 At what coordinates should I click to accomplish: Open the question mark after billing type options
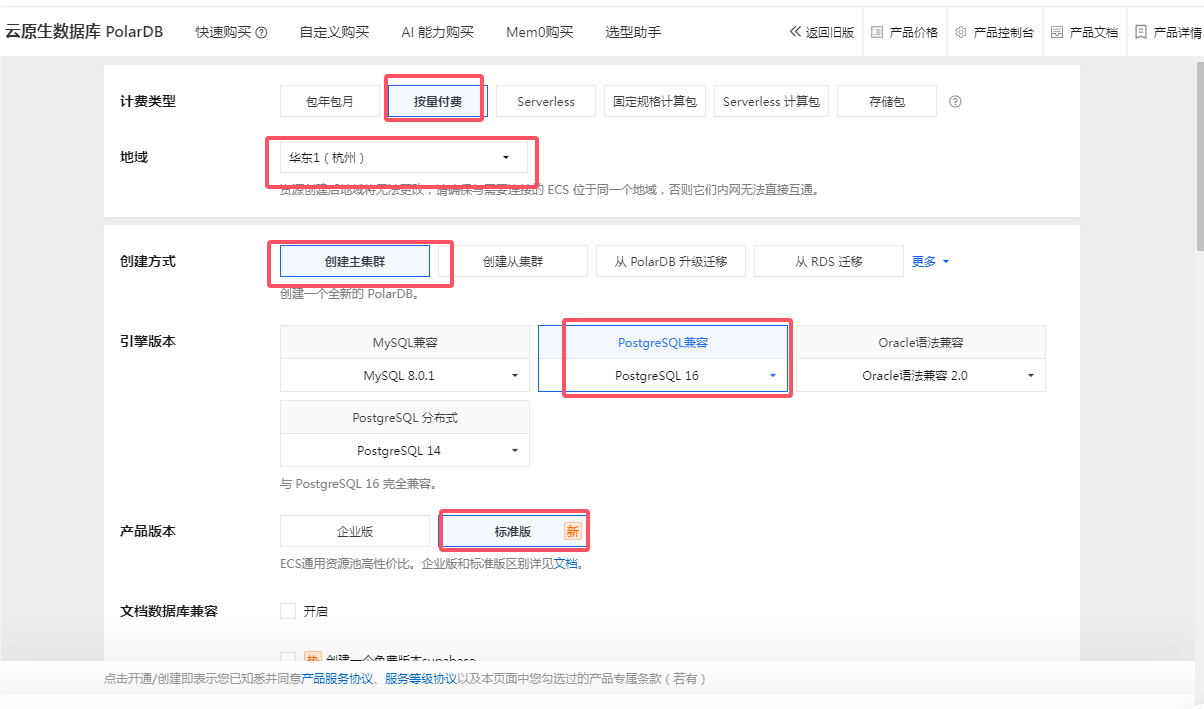[x=955, y=101]
